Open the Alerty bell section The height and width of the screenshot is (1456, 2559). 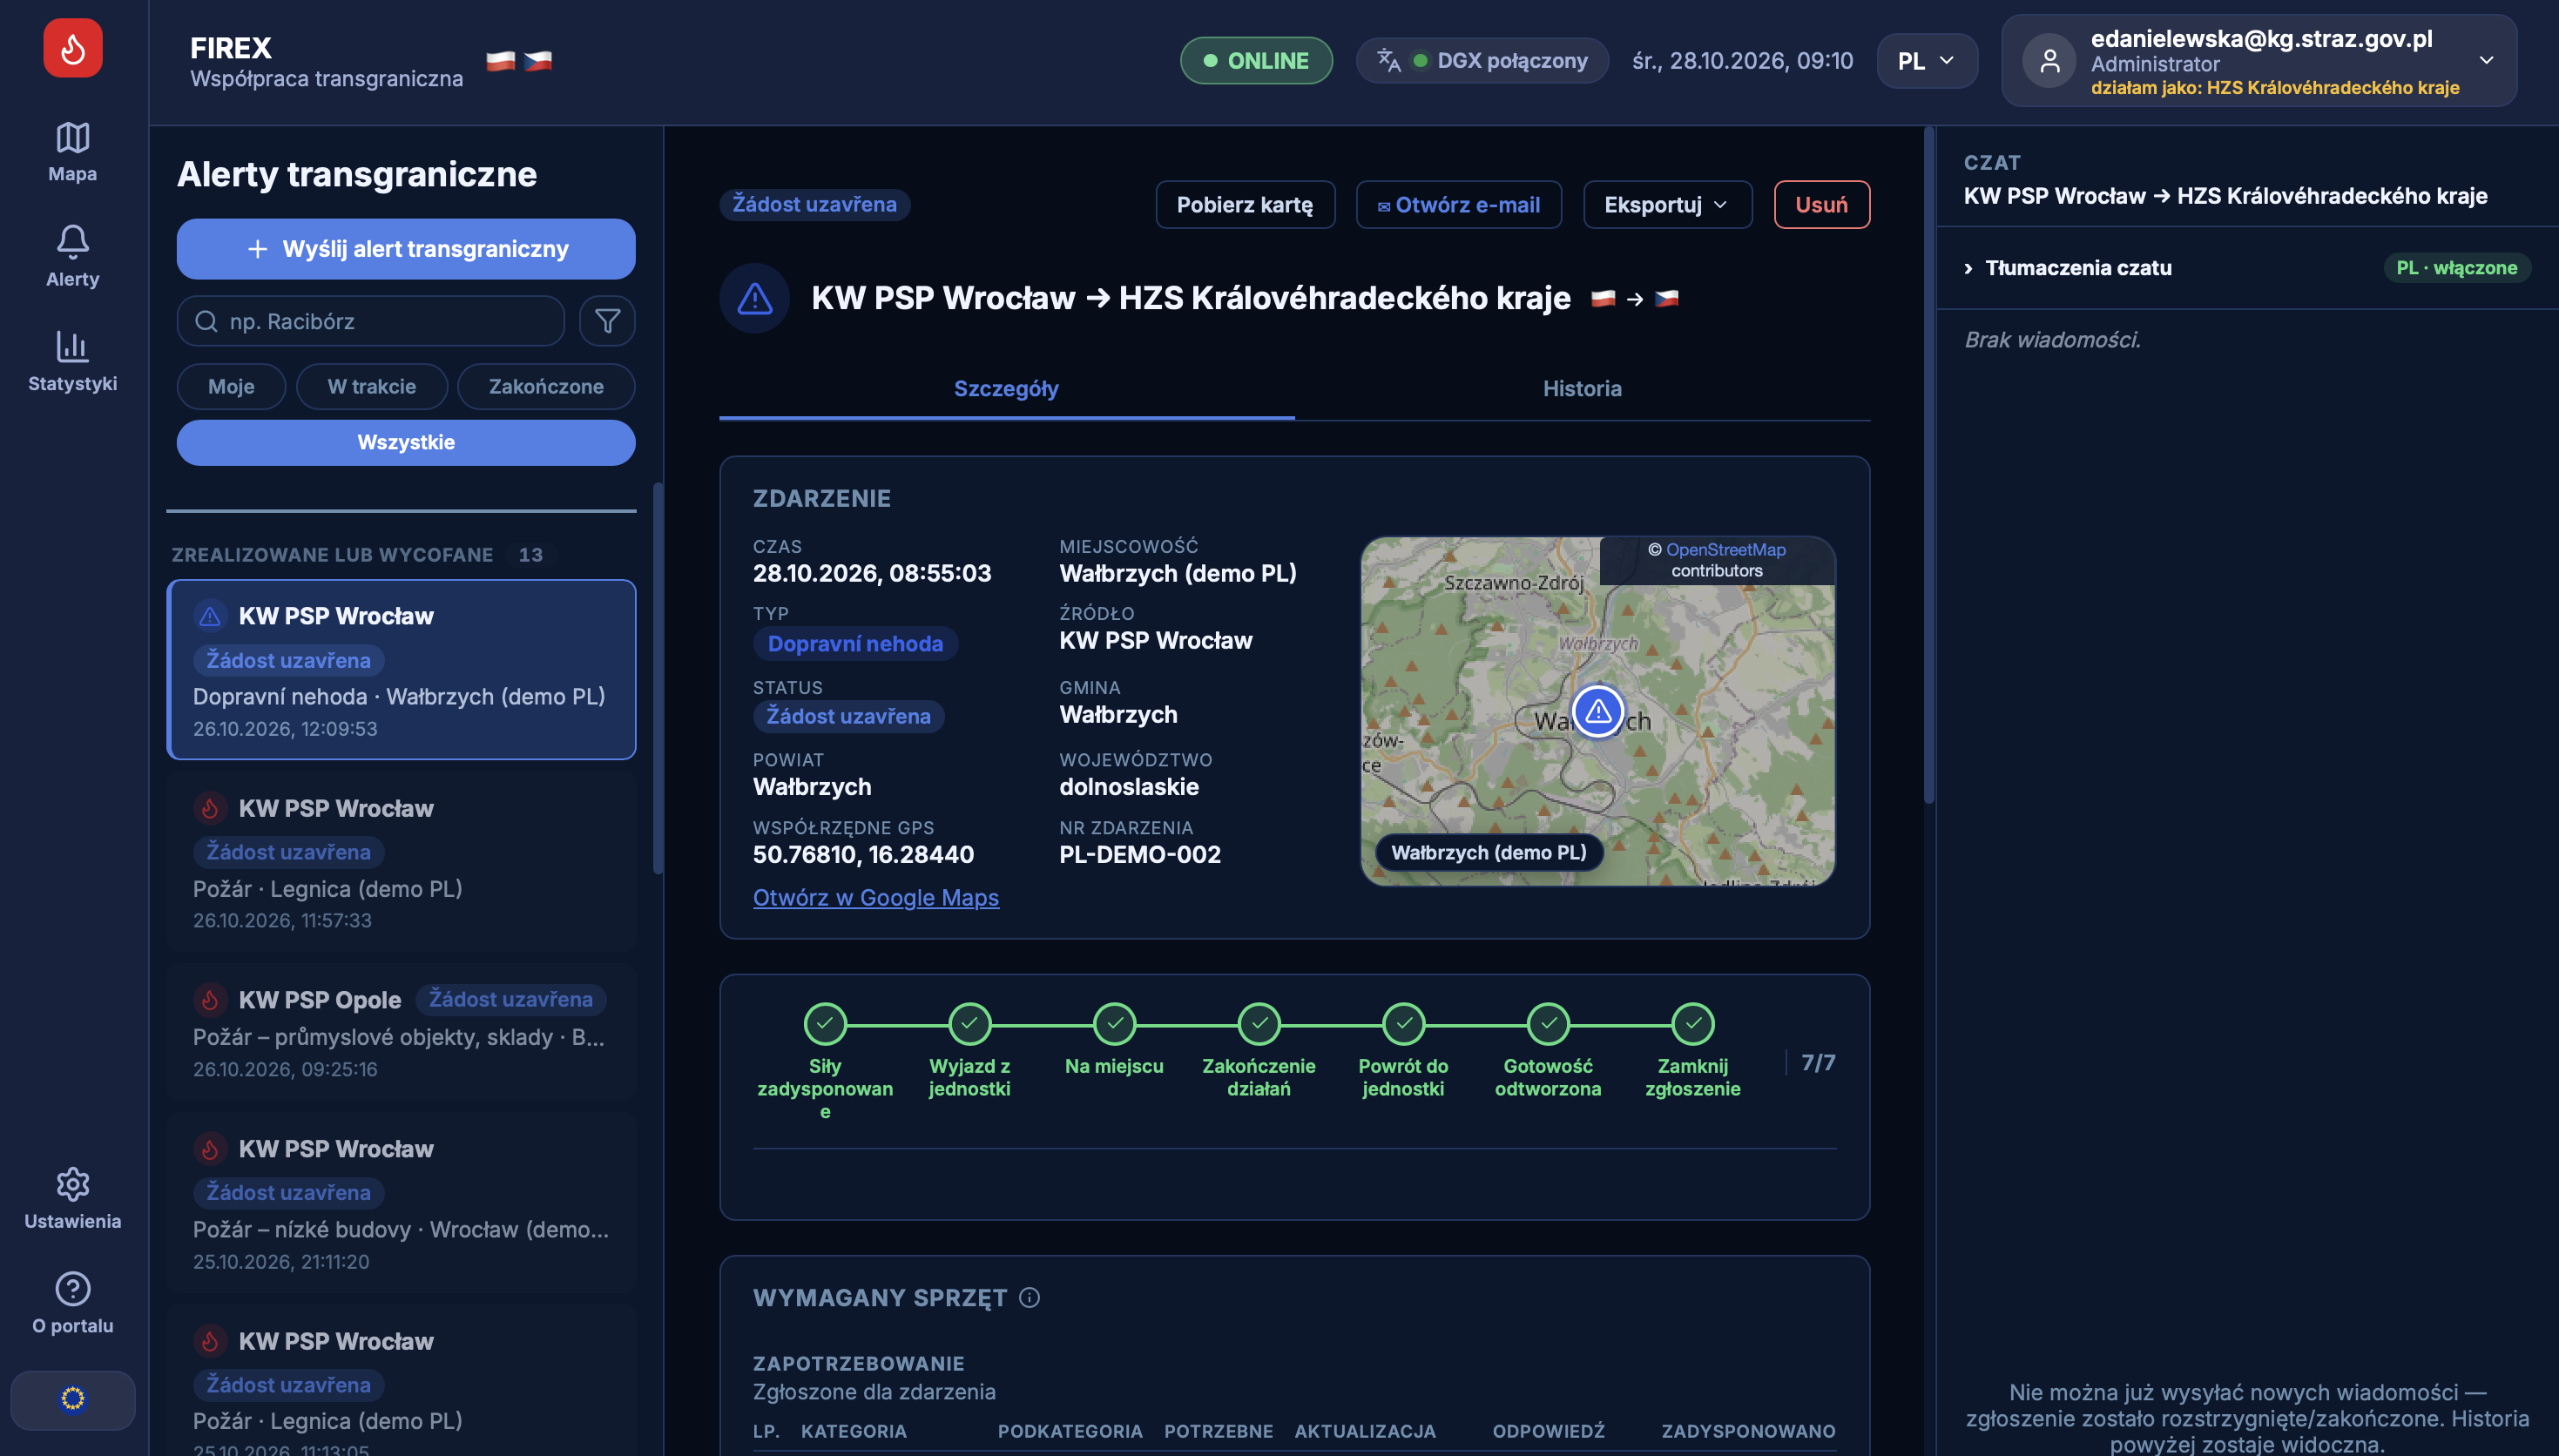pyautogui.click(x=73, y=257)
